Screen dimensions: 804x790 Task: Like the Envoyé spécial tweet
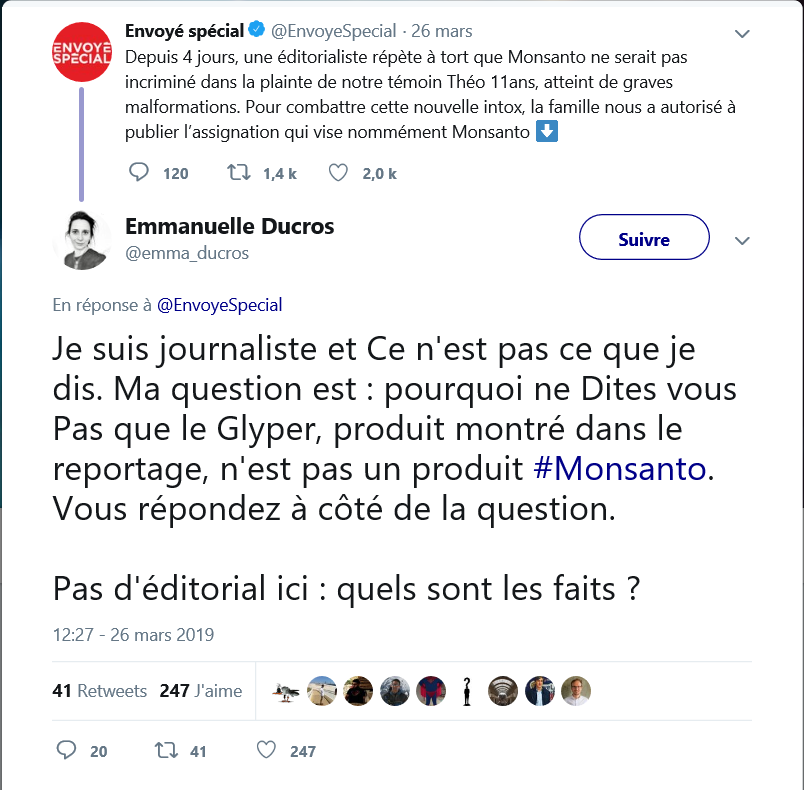(x=338, y=173)
